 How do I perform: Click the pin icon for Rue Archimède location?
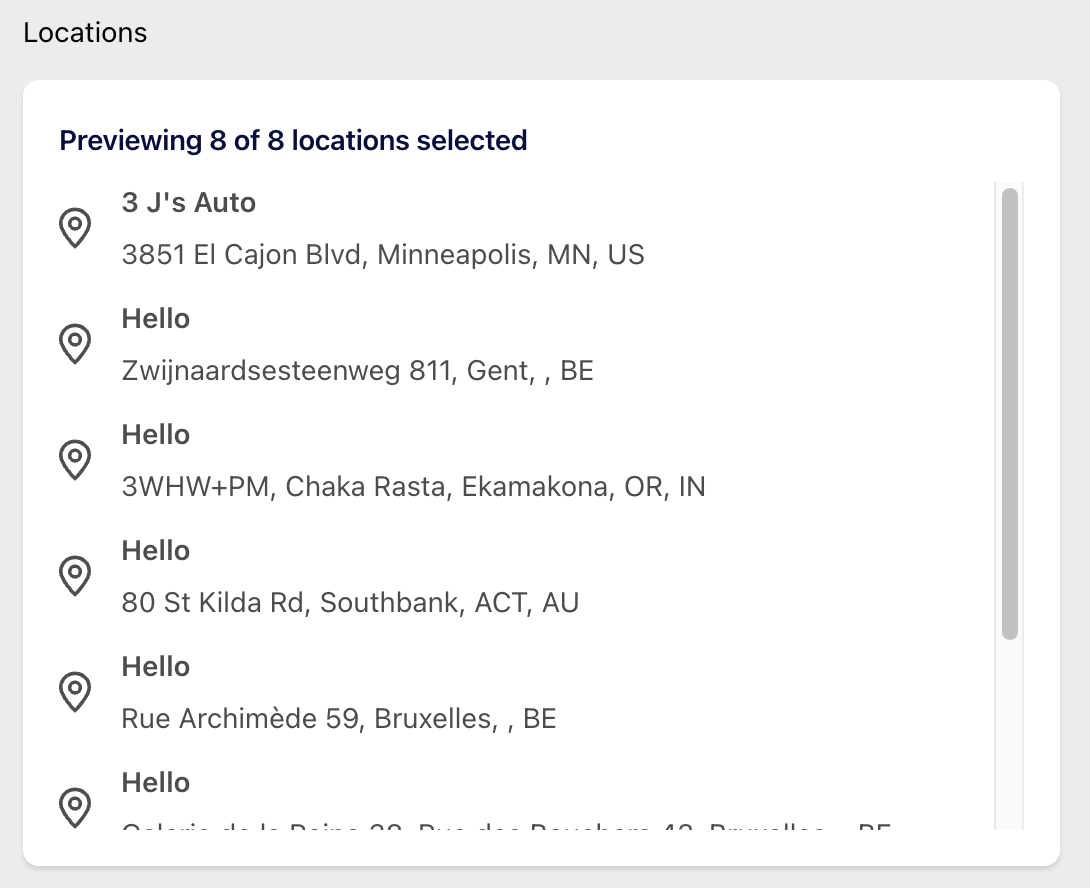click(75, 692)
